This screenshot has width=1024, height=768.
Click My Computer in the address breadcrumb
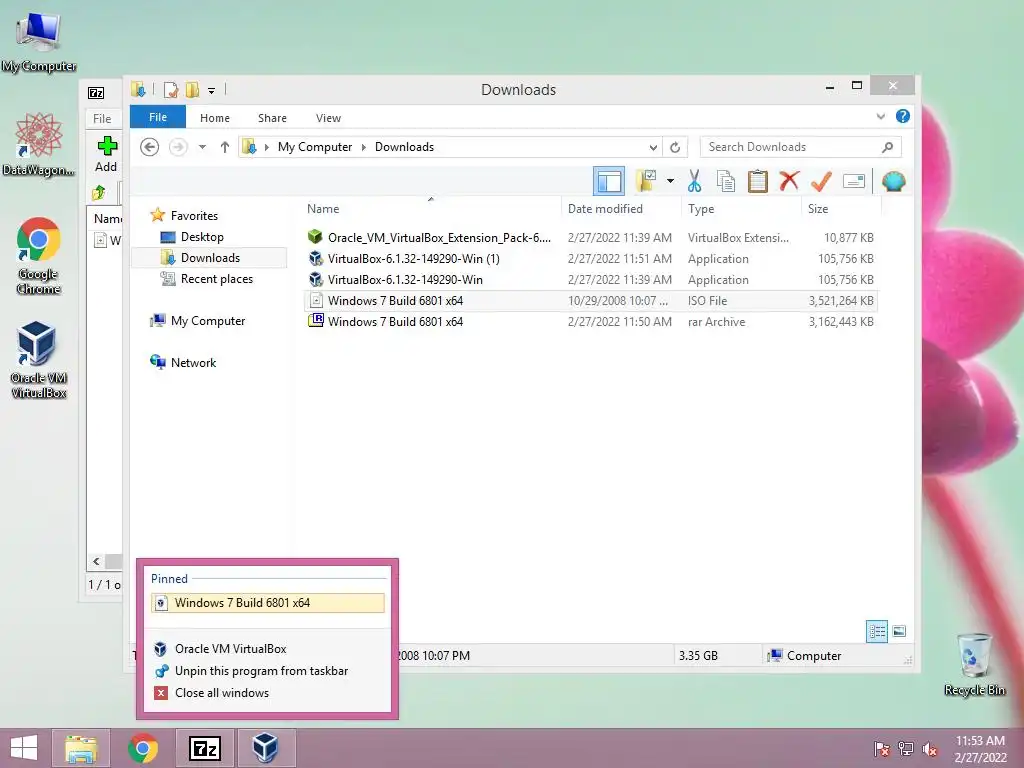(315, 147)
